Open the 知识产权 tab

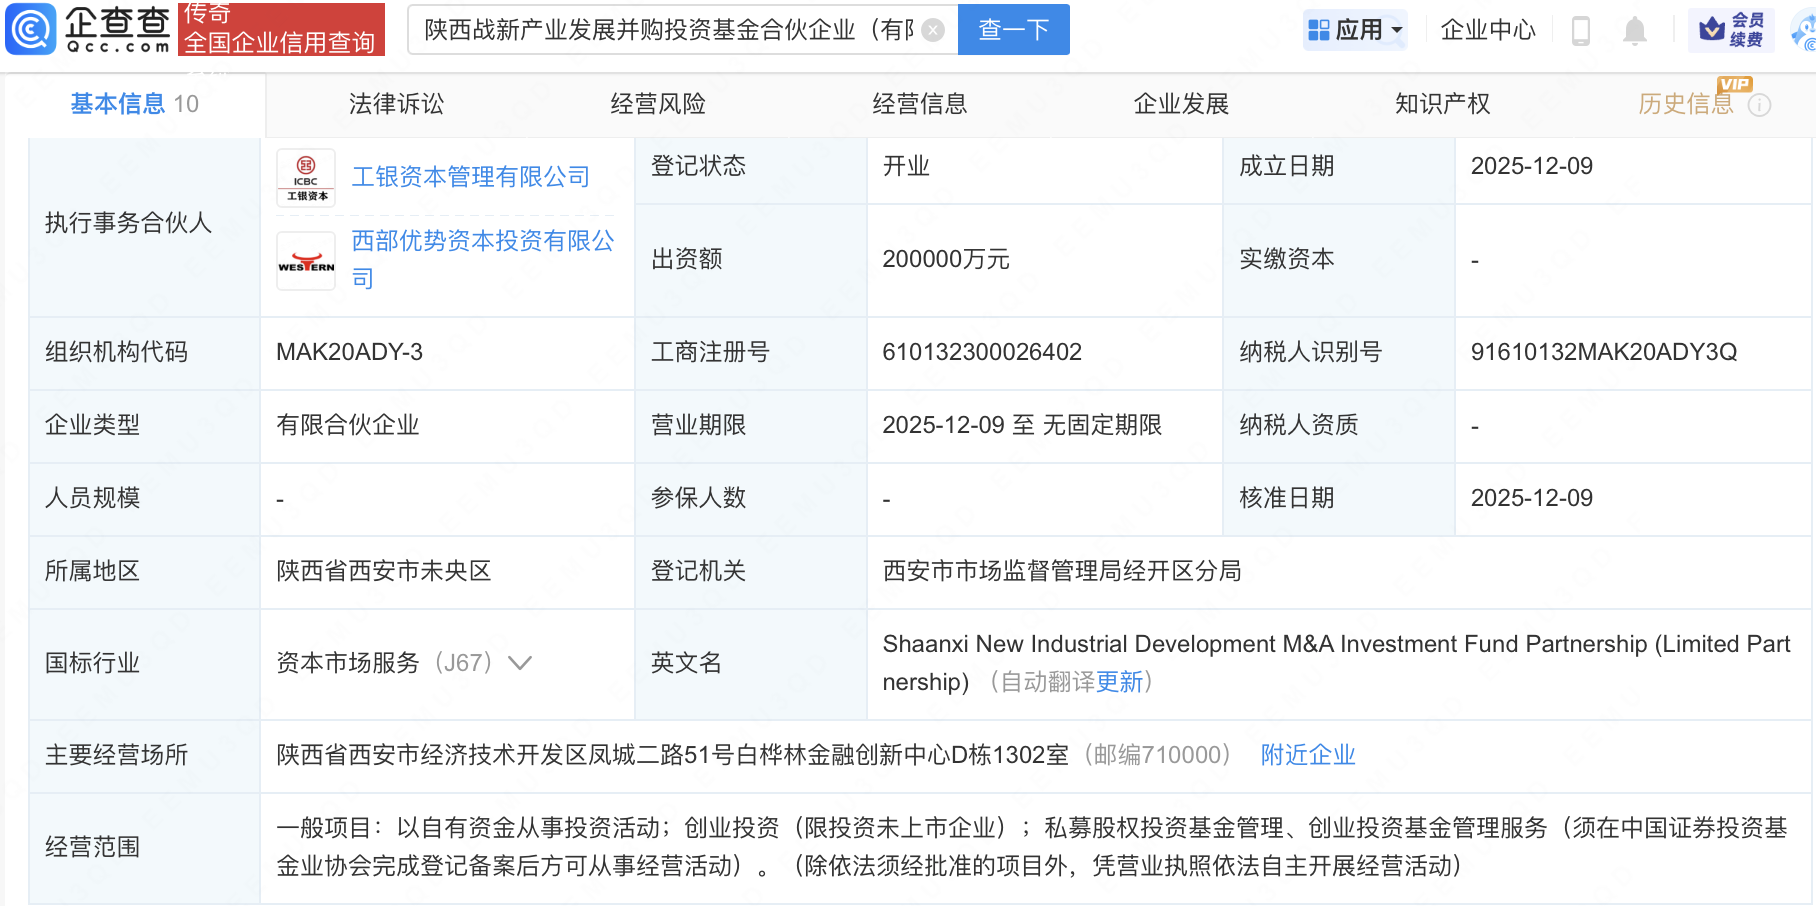click(1442, 104)
